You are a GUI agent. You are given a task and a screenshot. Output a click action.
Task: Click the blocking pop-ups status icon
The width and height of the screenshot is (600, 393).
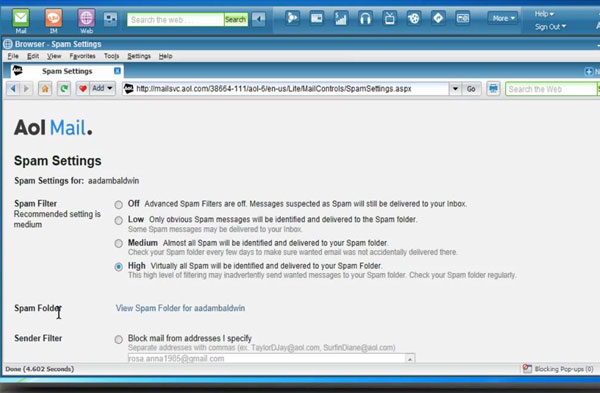click(527, 369)
